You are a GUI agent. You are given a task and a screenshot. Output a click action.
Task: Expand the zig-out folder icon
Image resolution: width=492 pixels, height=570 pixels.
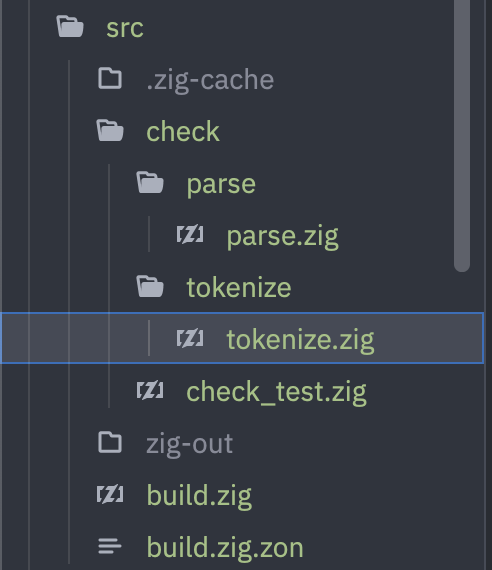pos(110,442)
